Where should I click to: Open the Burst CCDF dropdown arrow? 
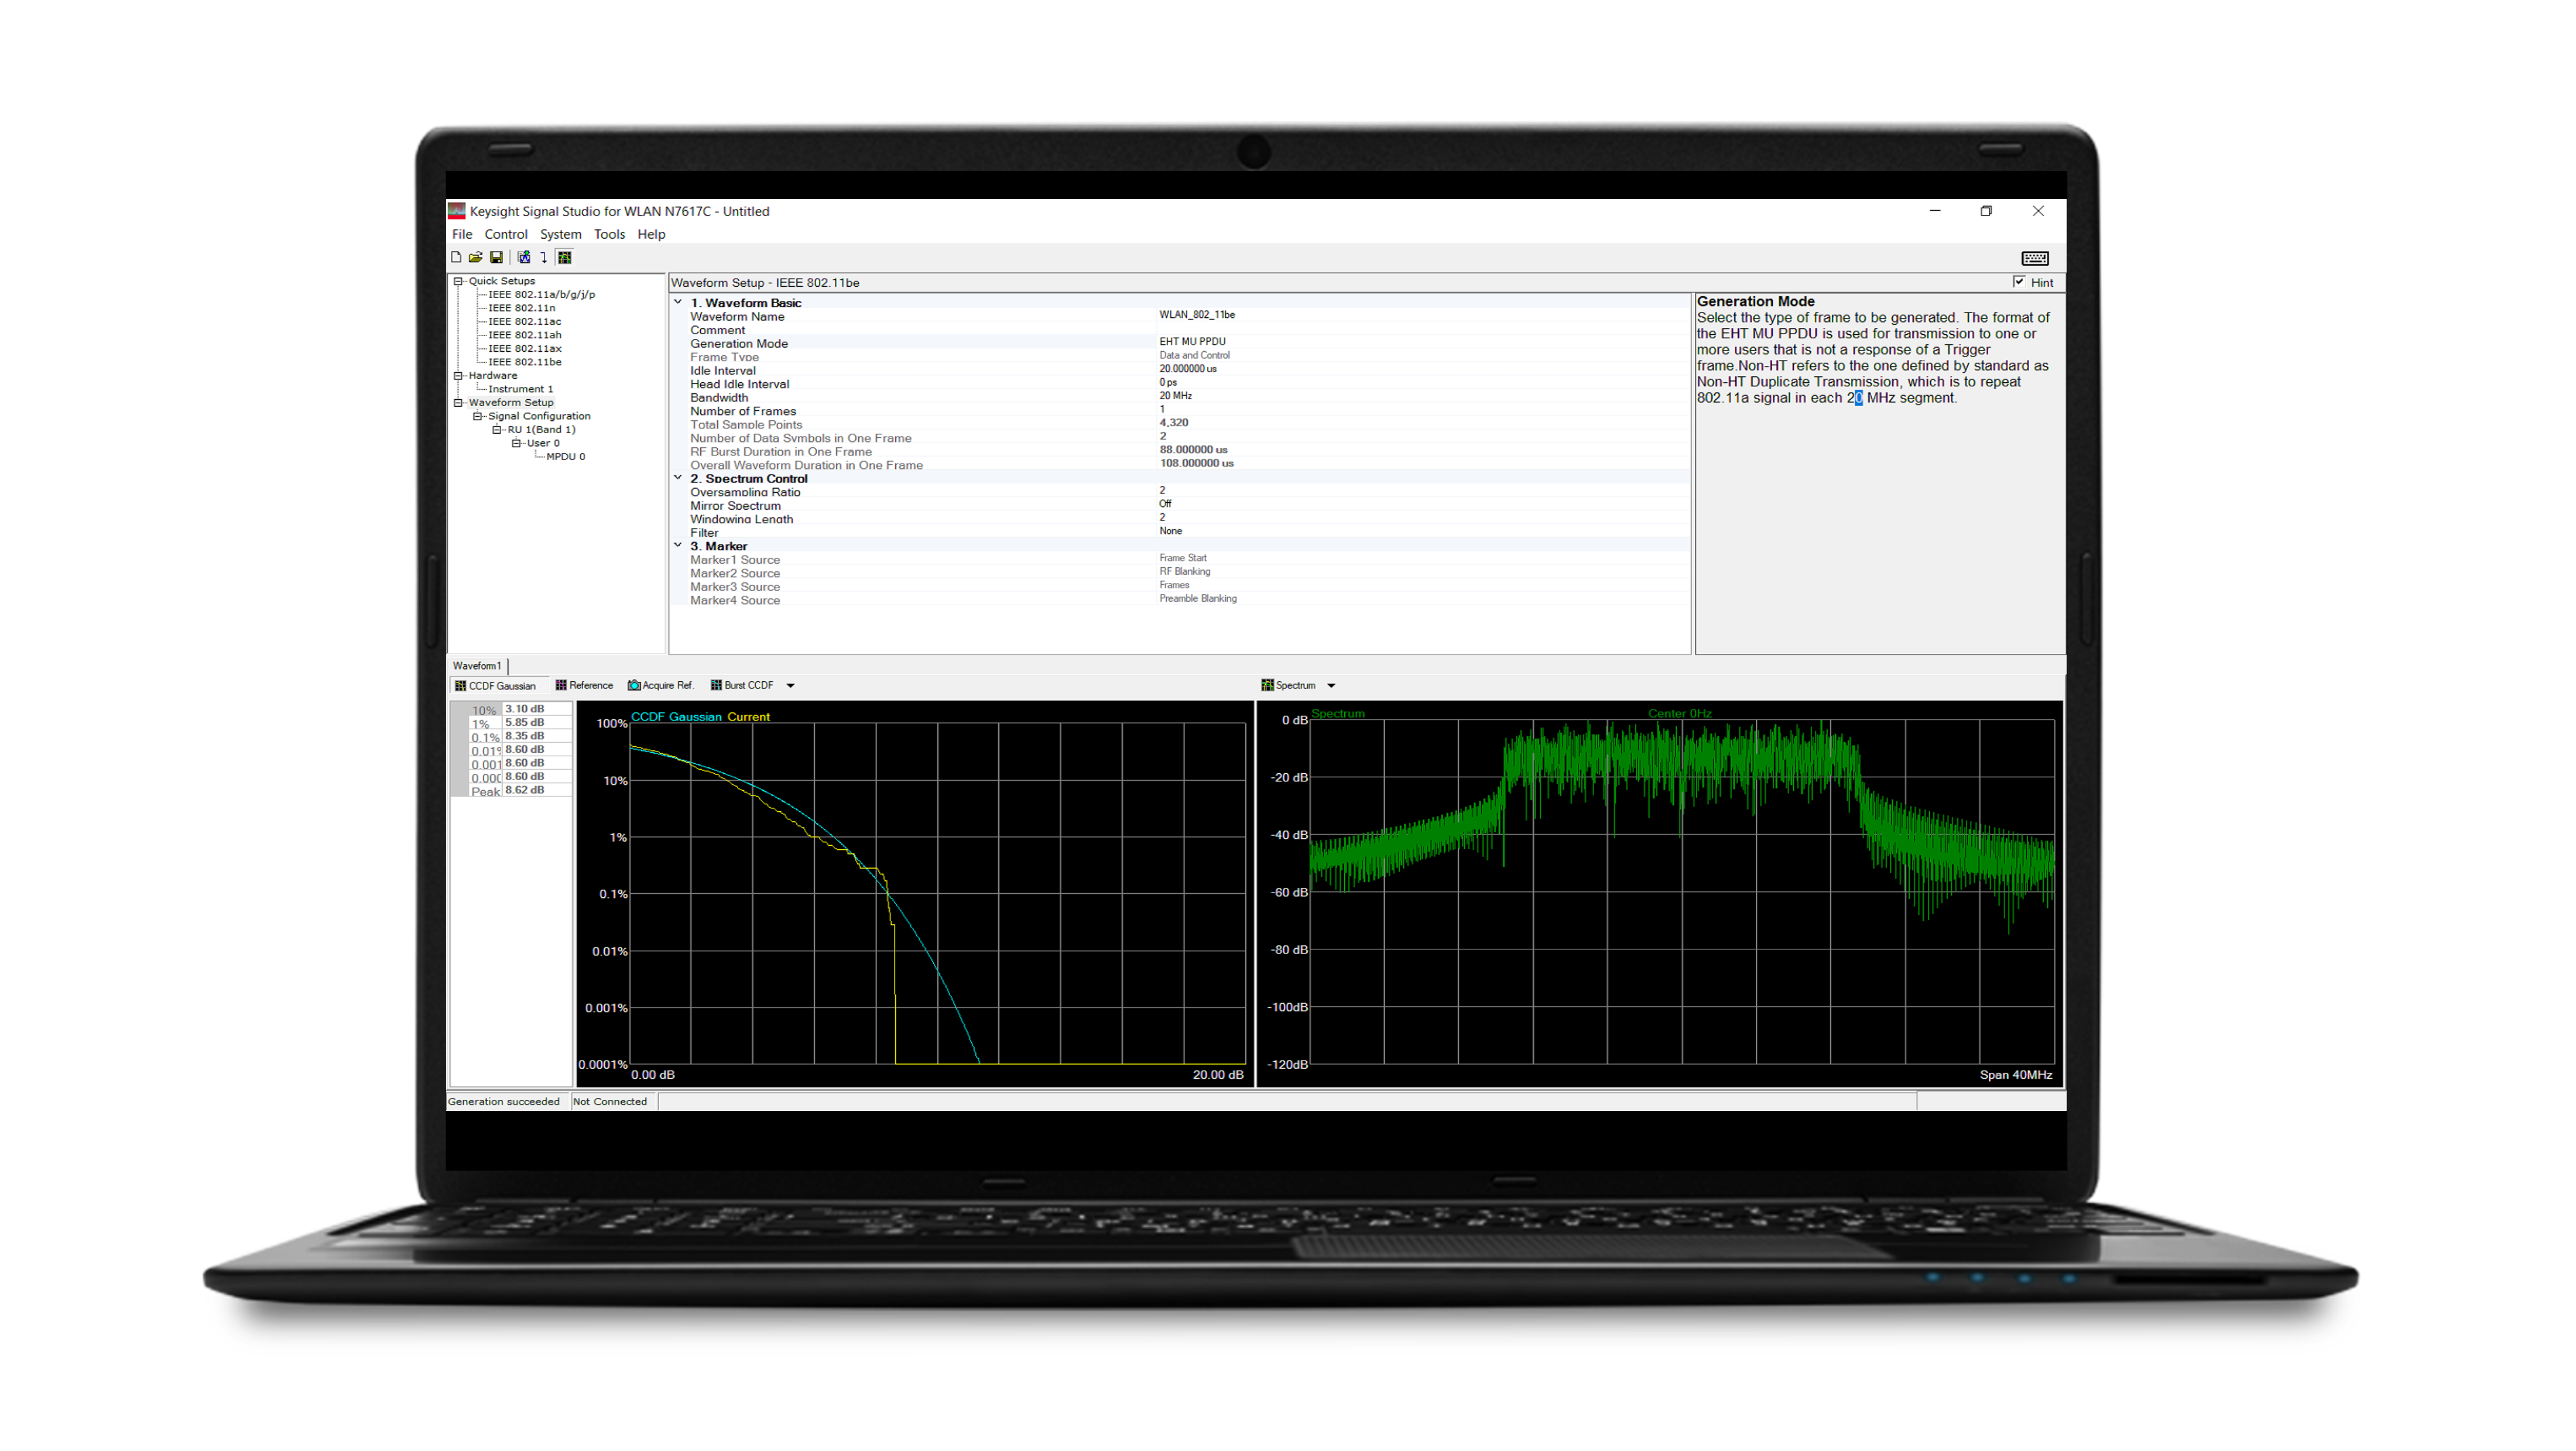(790, 686)
